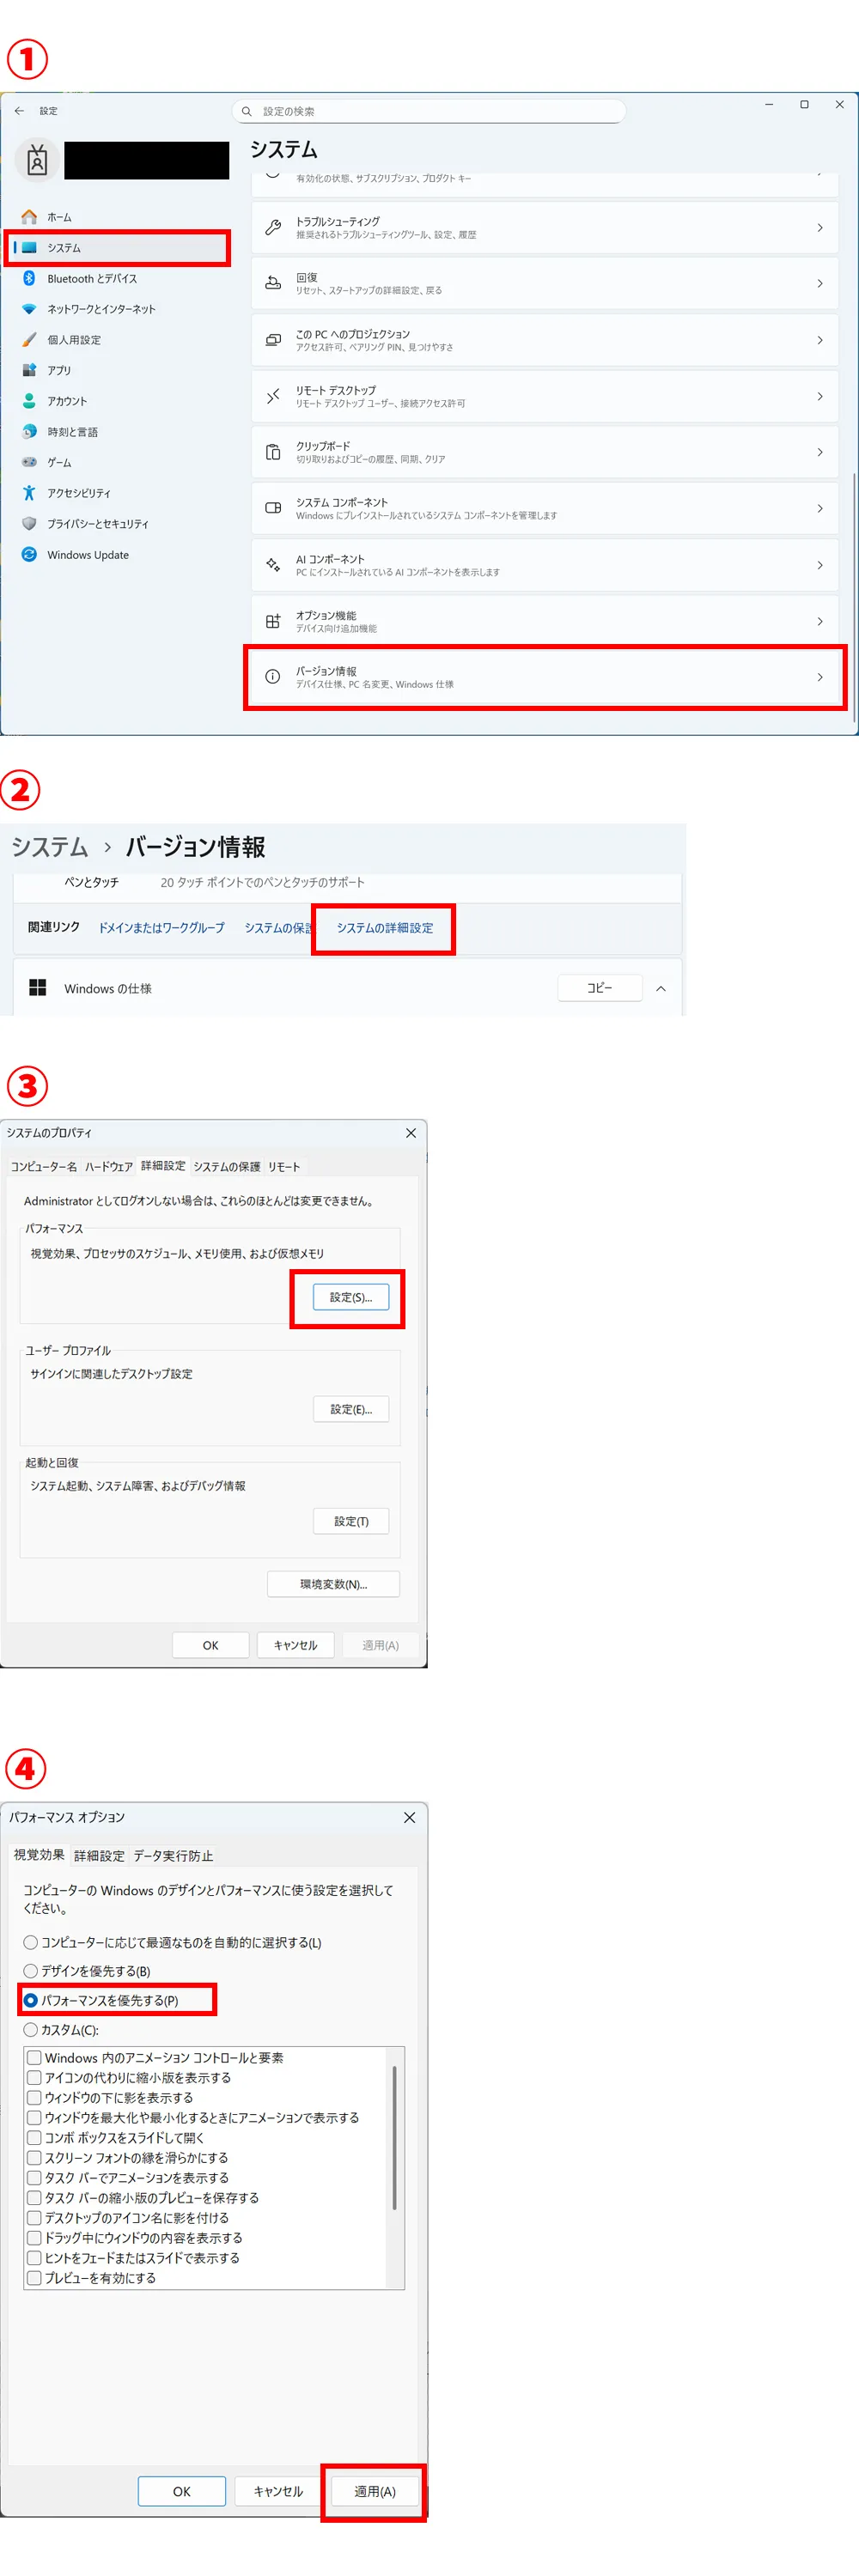Click the Bluetooth とデバイス sidebar icon
The height and width of the screenshot is (2576, 859).
pyautogui.click(x=29, y=278)
